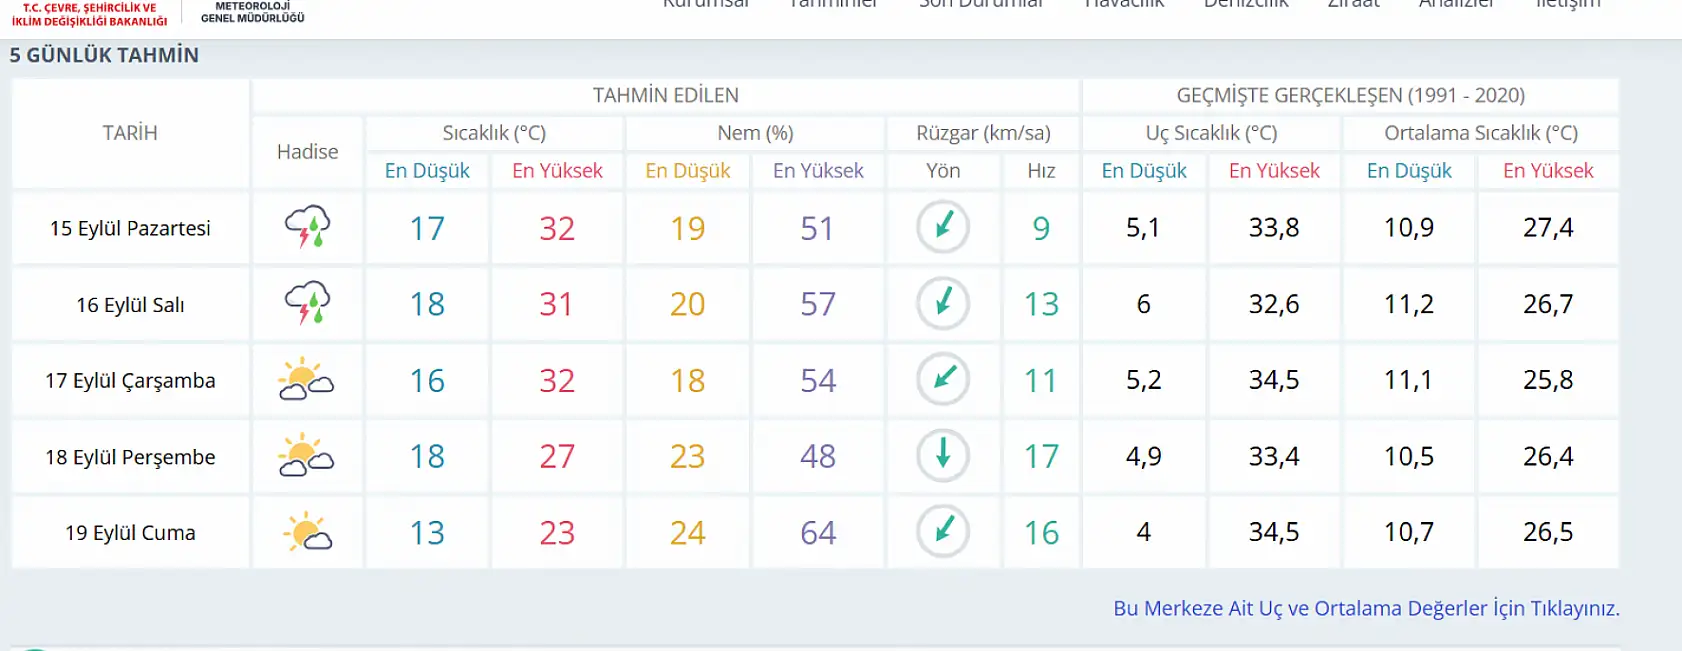Select Denizcilik from the navigation bar
Image resolution: width=1682 pixels, height=651 pixels.
pos(1246,5)
